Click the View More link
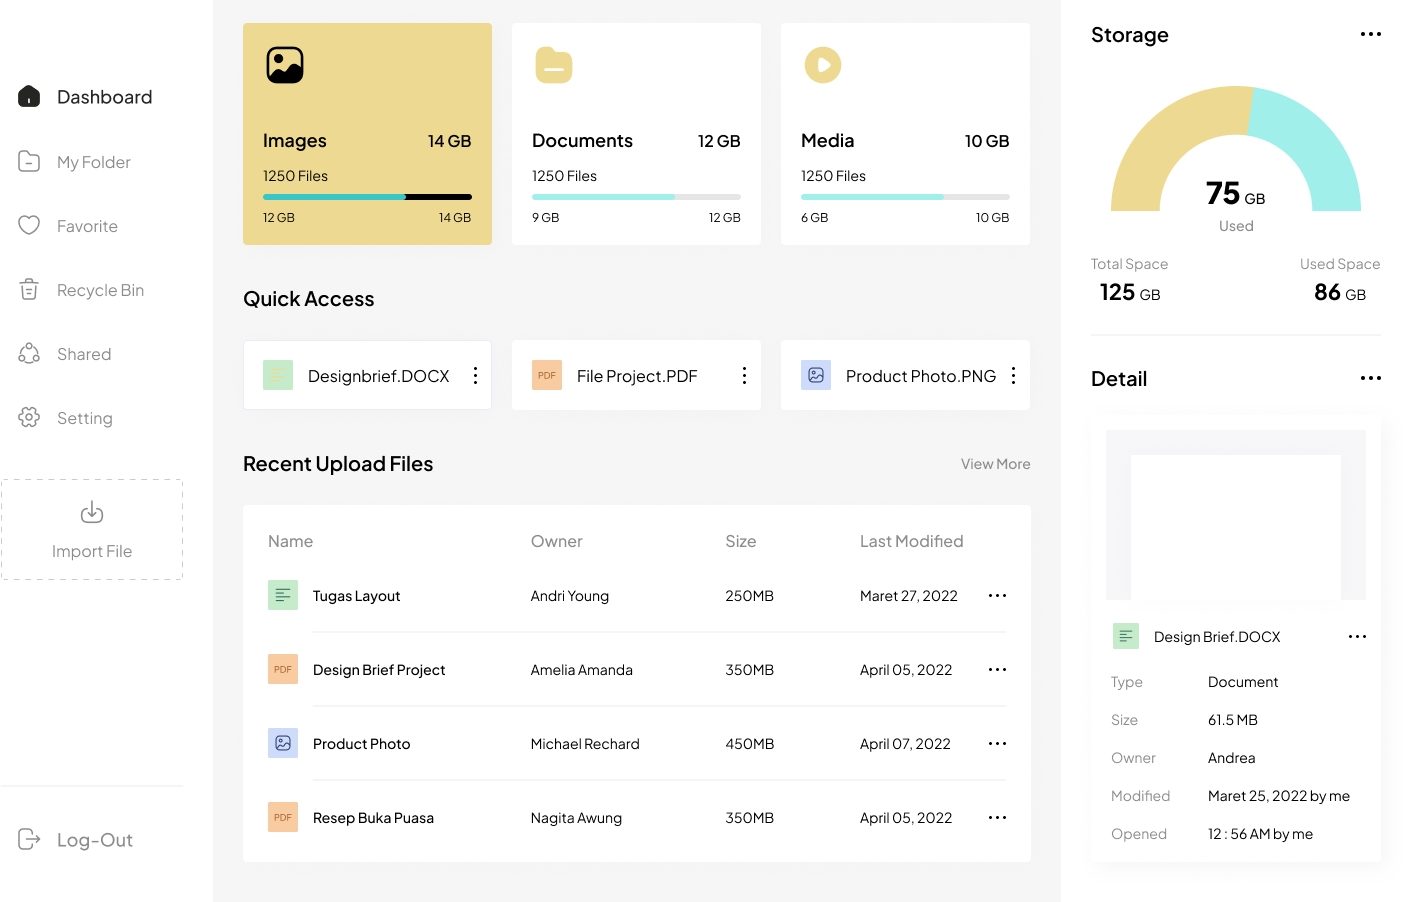Image resolution: width=1410 pixels, height=902 pixels. pyautogui.click(x=995, y=464)
